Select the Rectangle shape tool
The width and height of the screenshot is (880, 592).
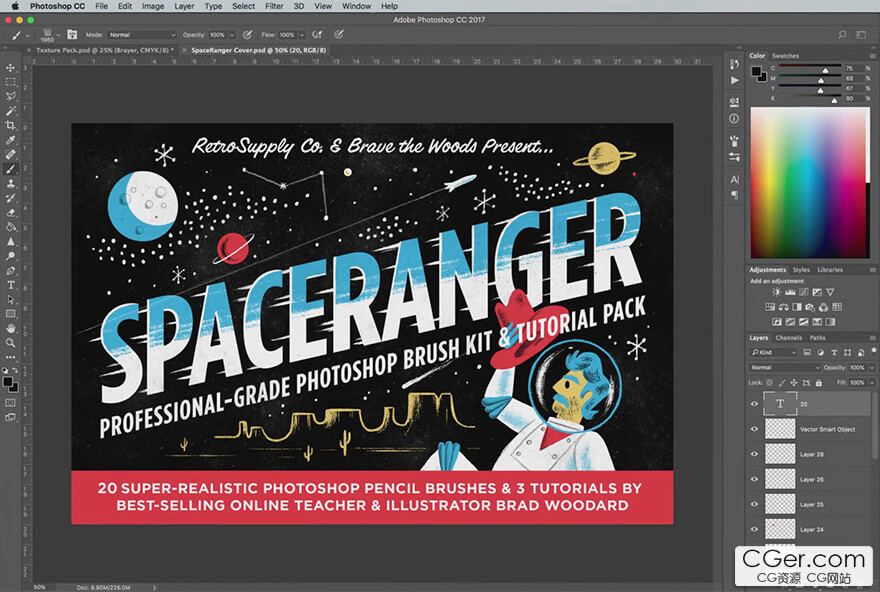11,314
